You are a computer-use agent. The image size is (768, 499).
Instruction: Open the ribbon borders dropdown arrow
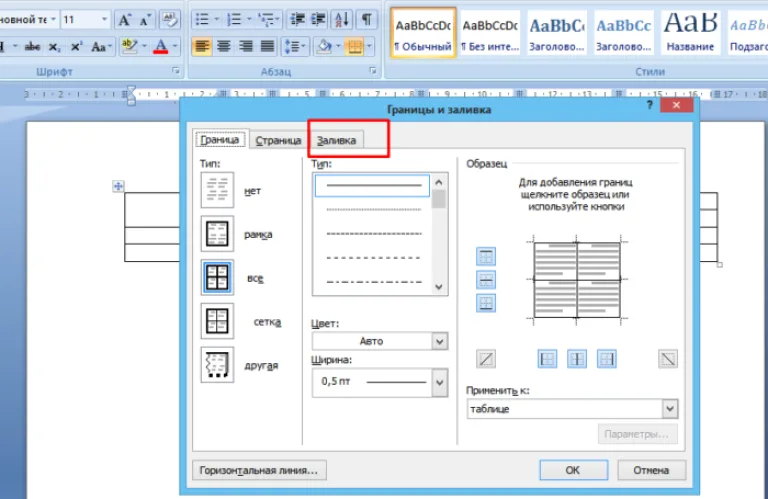(x=369, y=47)
